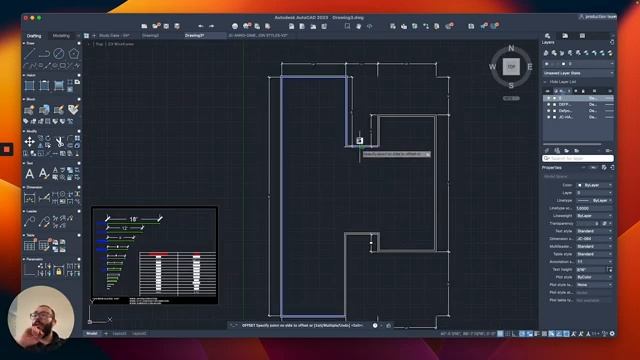Switch to the Drawing3 file tab

tap(195, 36)
